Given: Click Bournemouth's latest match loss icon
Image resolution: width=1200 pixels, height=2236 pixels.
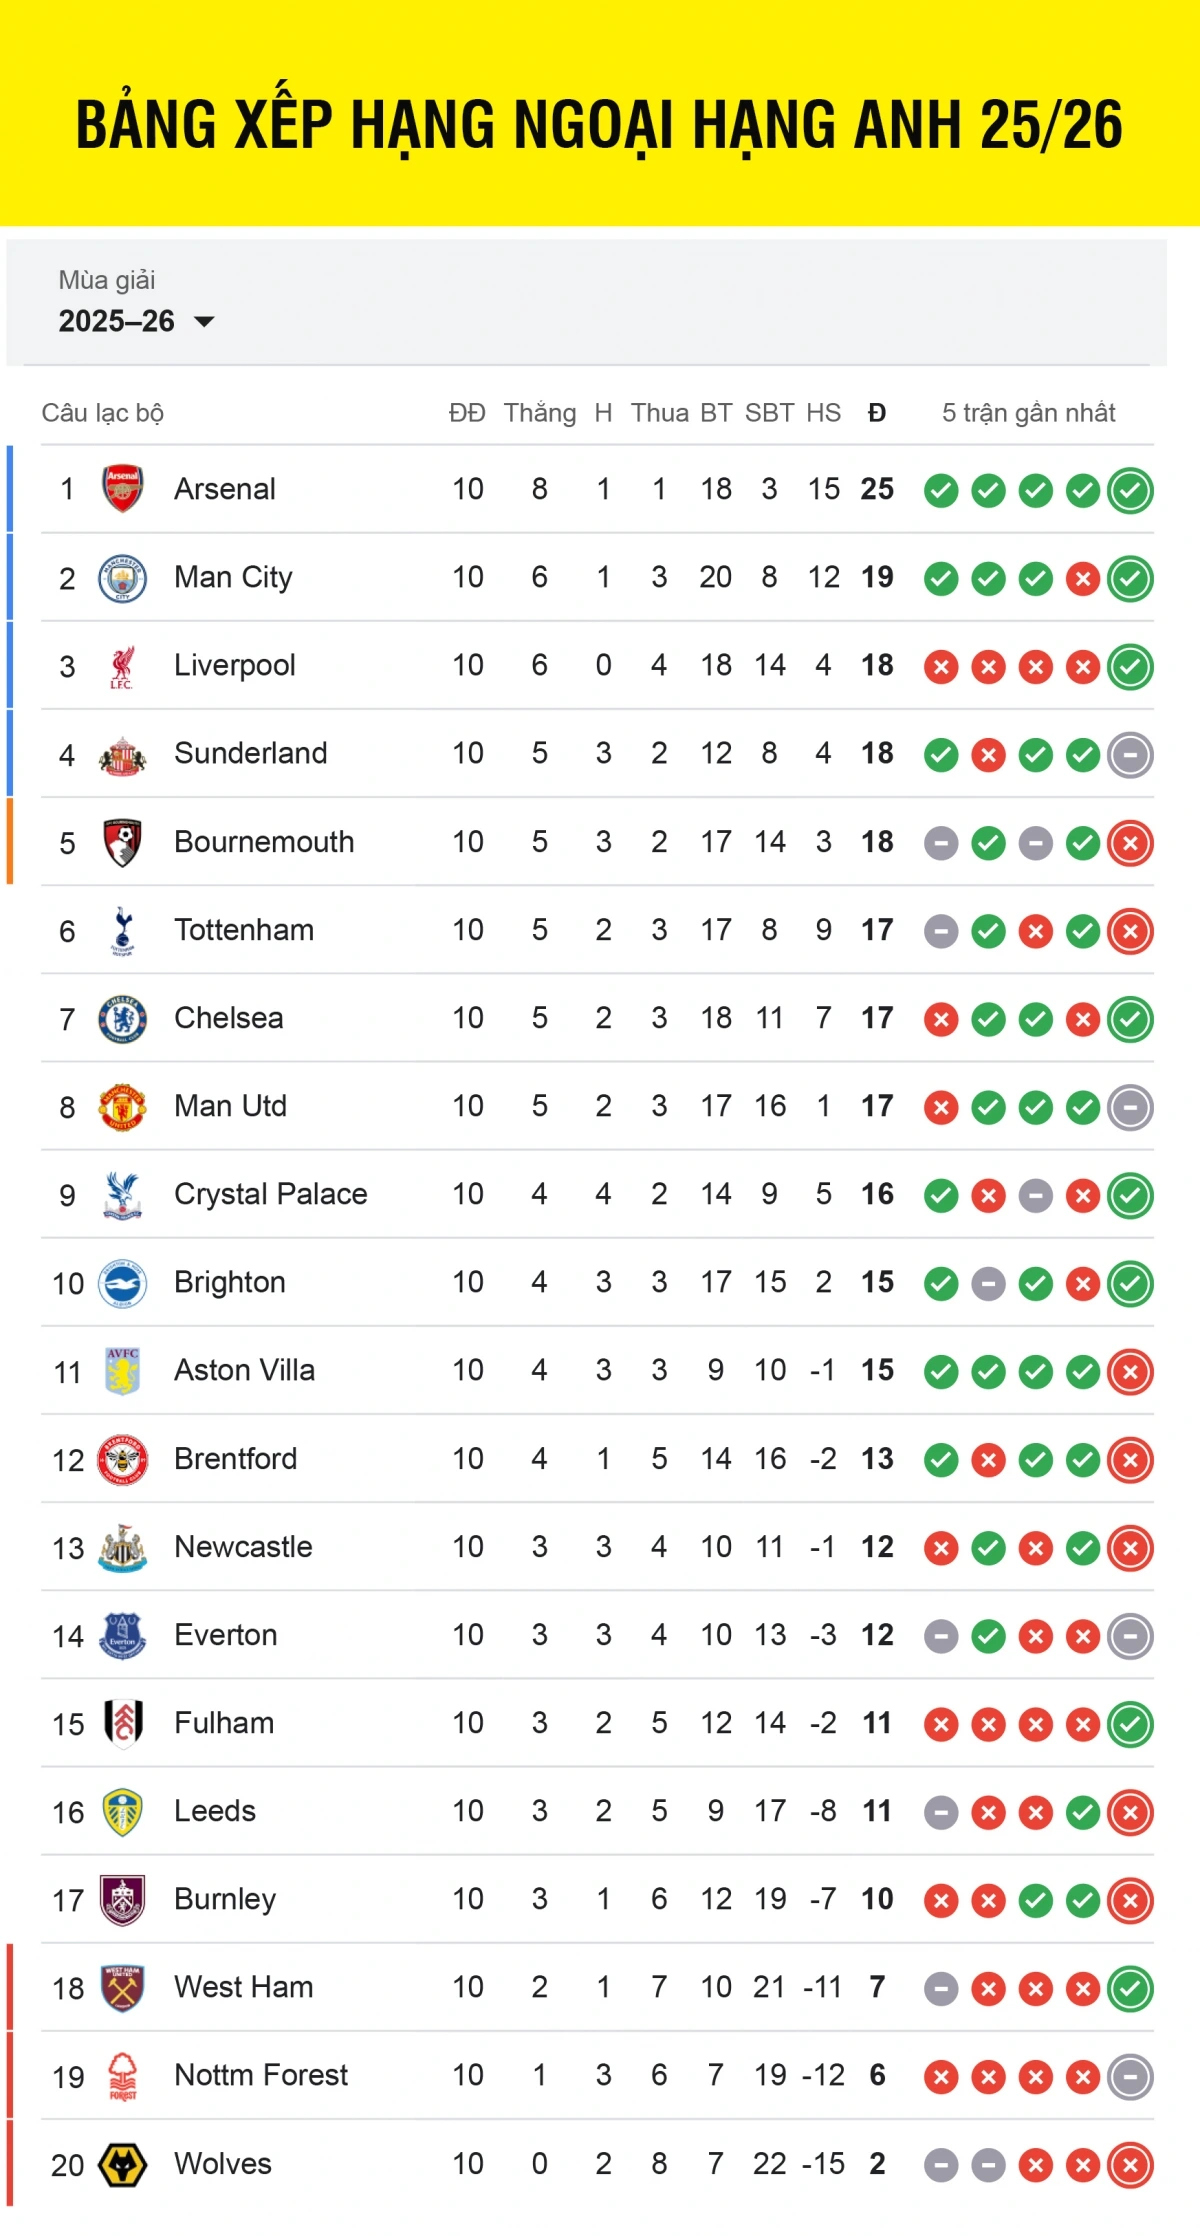Looking at the screenshot, I should pyautogui.click(x=1130, y=844).
